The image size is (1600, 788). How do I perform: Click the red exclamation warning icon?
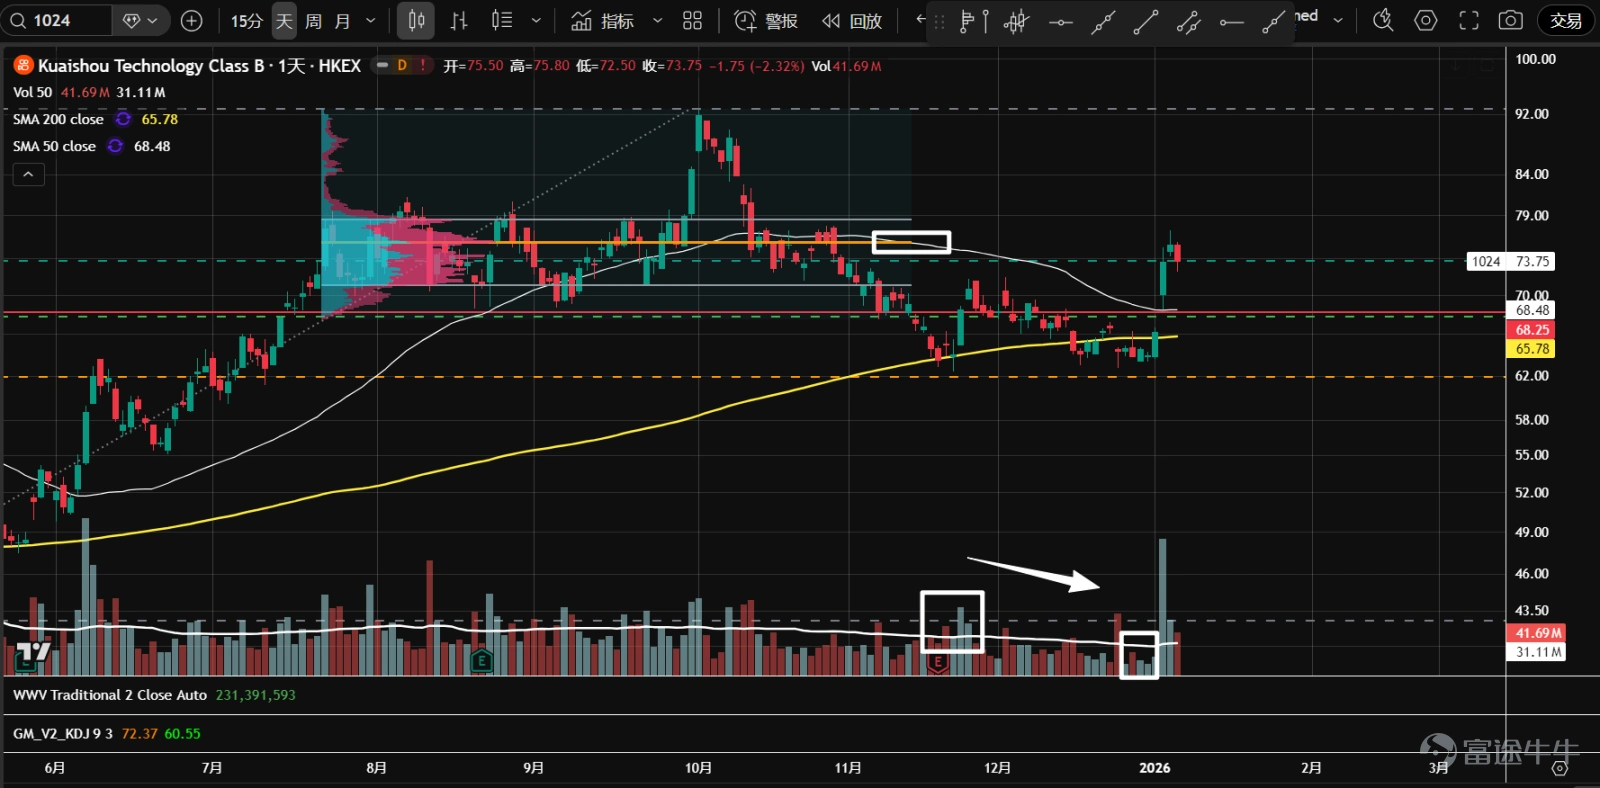(423, 66)
